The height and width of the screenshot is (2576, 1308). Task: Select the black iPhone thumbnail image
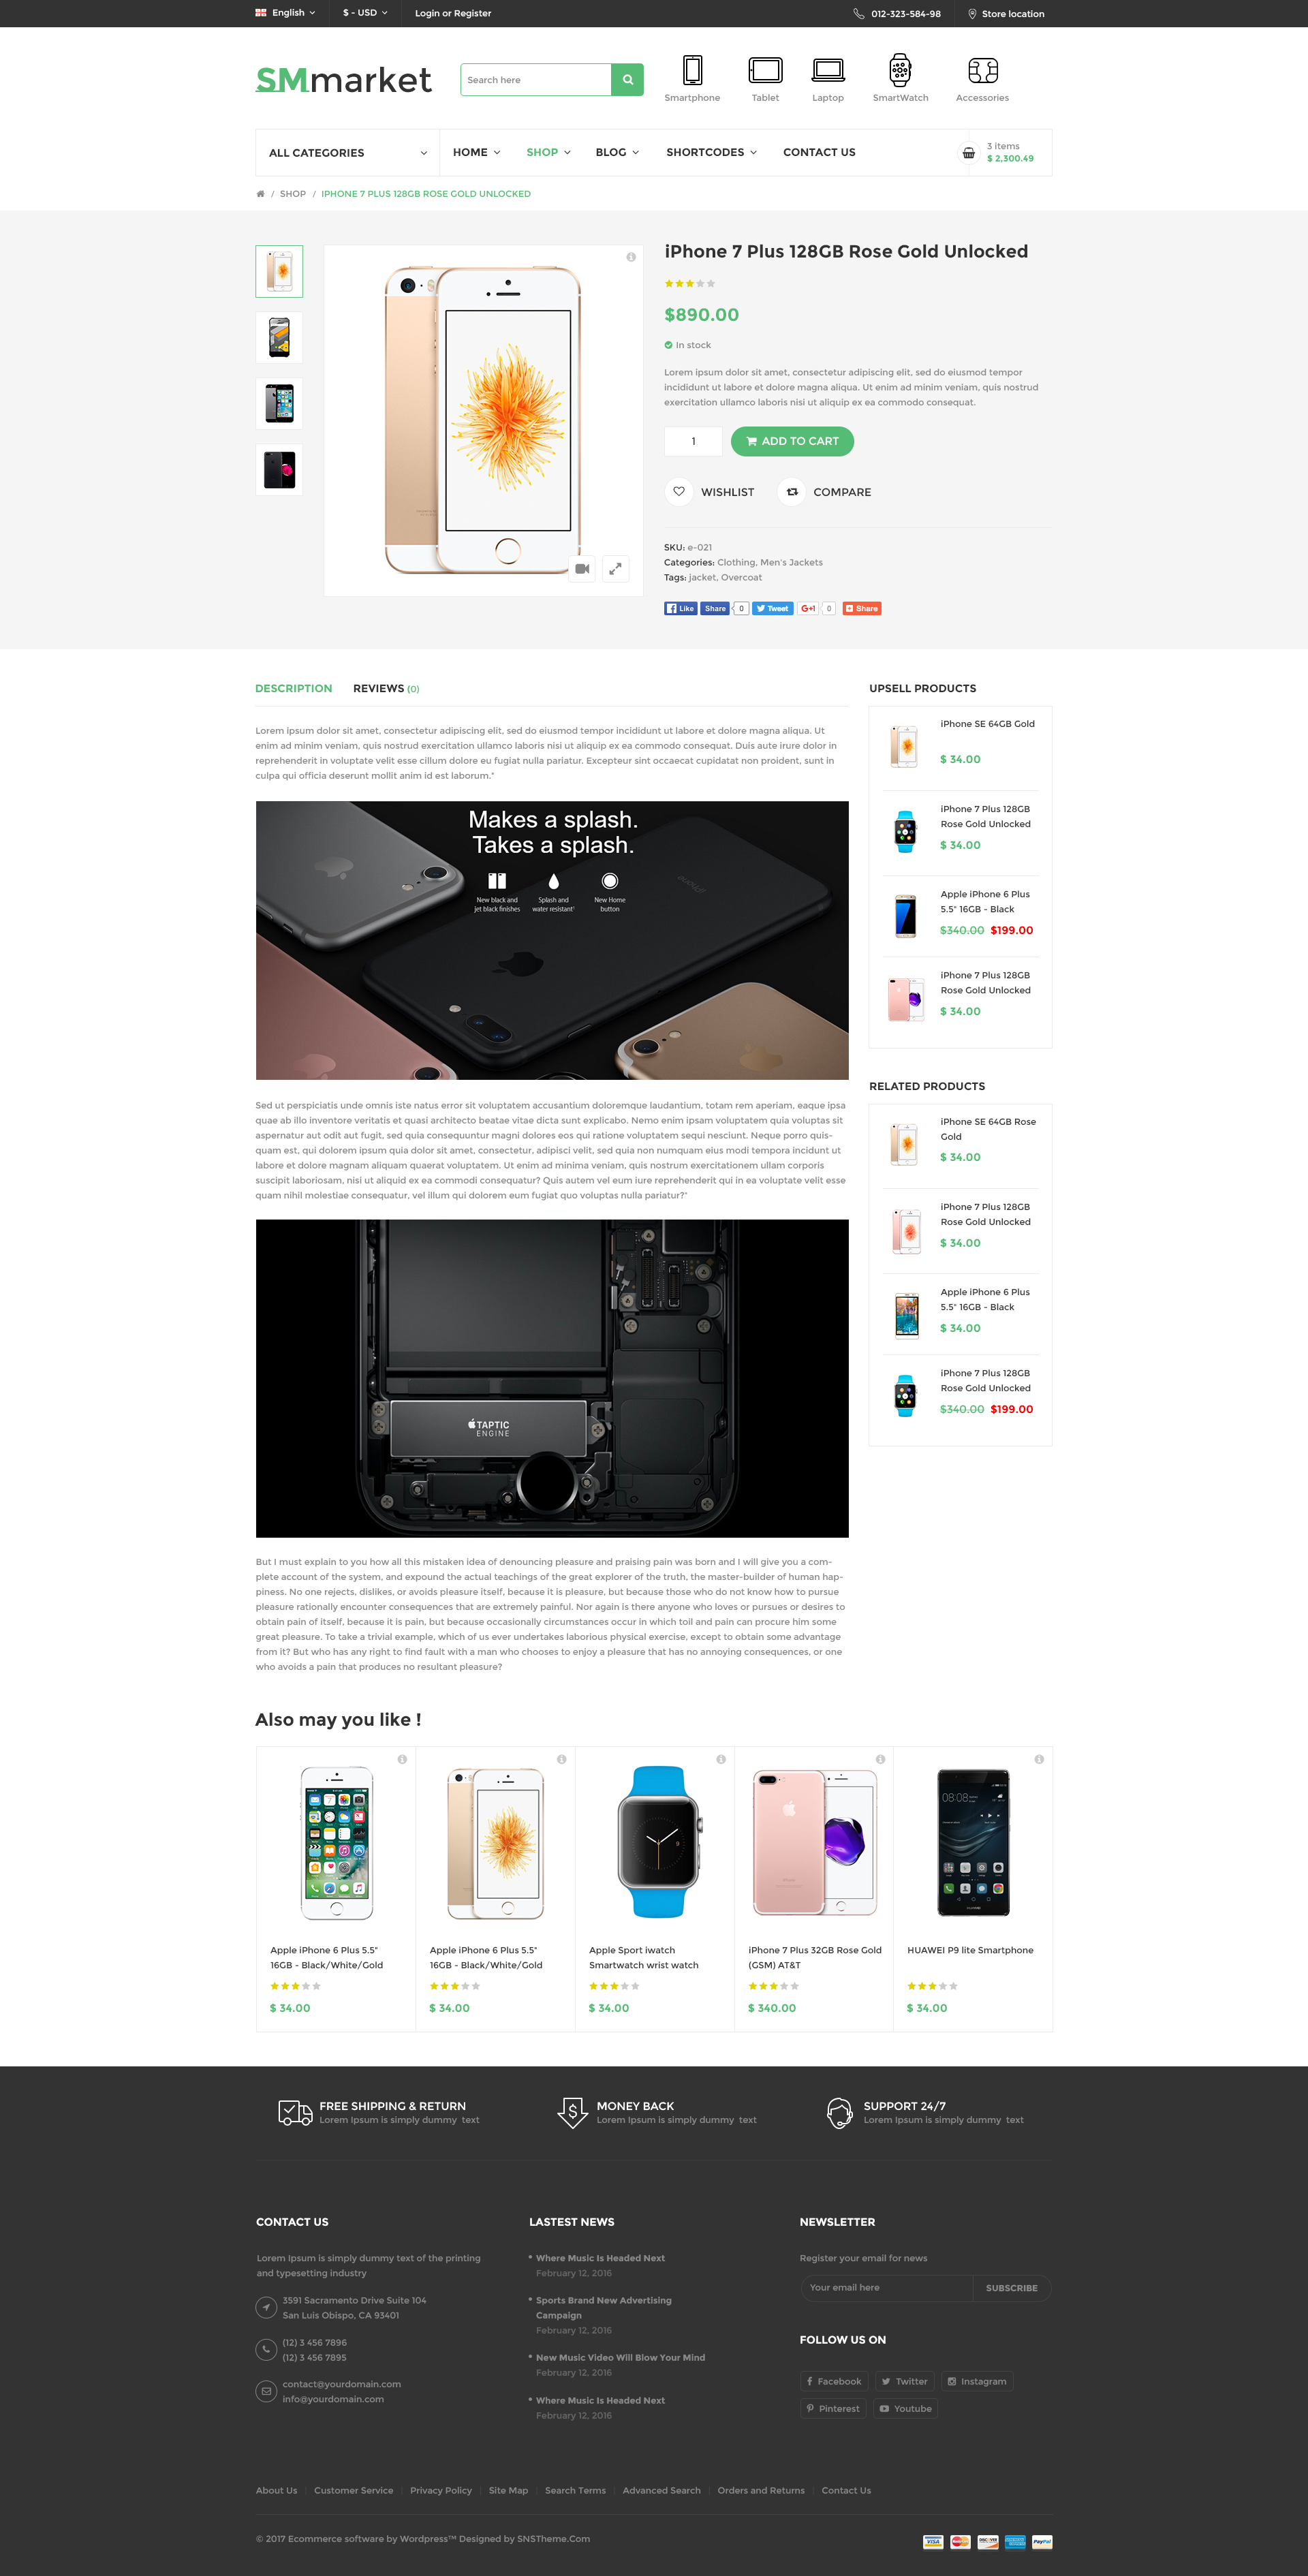coord(279,470)
